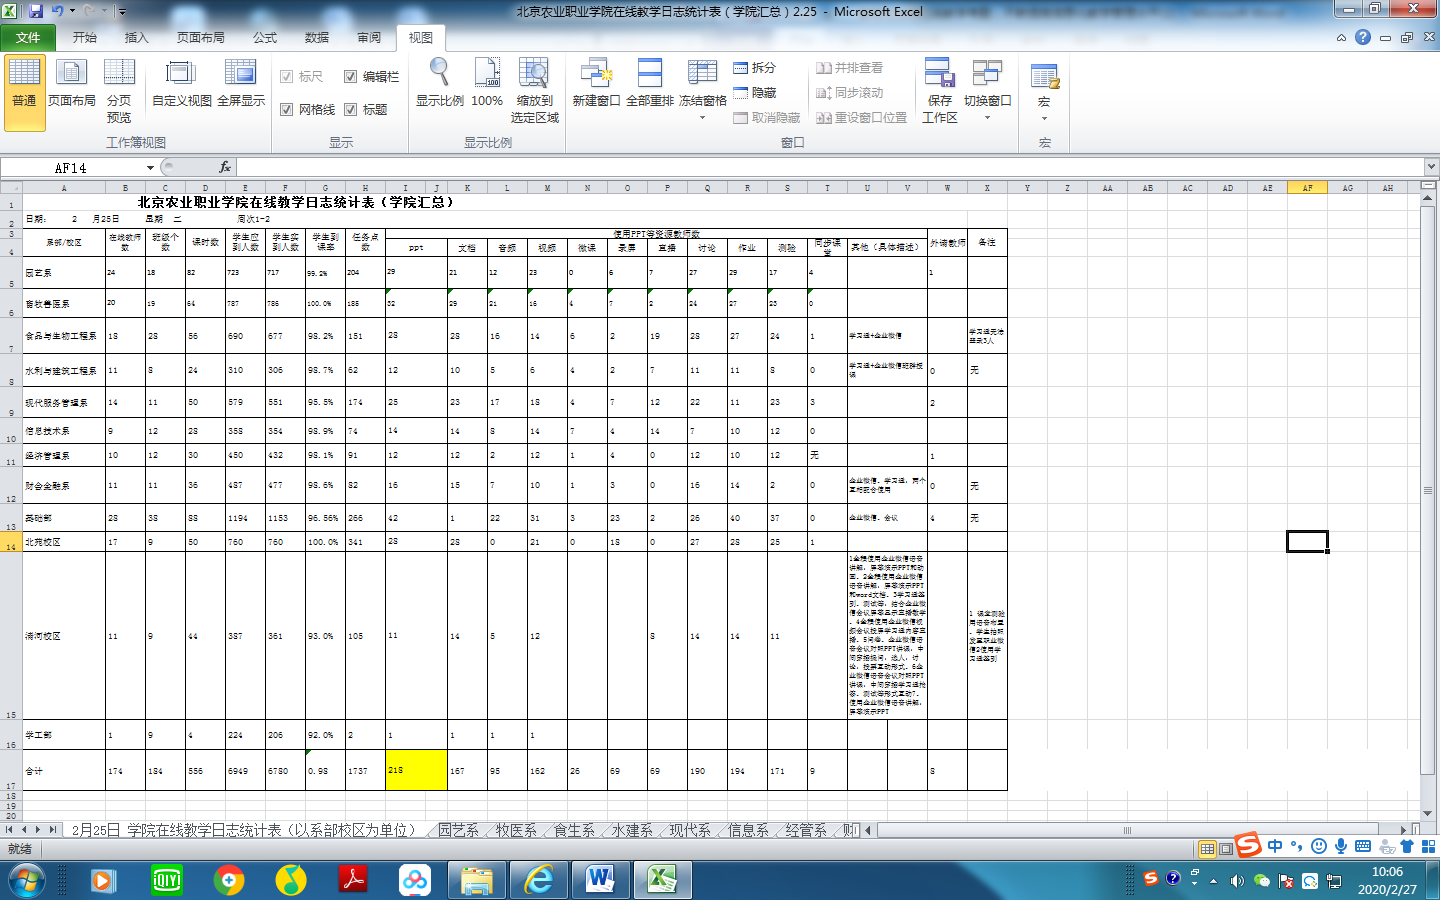Select the yellow highlighted cell with 218
The width and height of the screenshot is (1440, 900).
[416, 770]
